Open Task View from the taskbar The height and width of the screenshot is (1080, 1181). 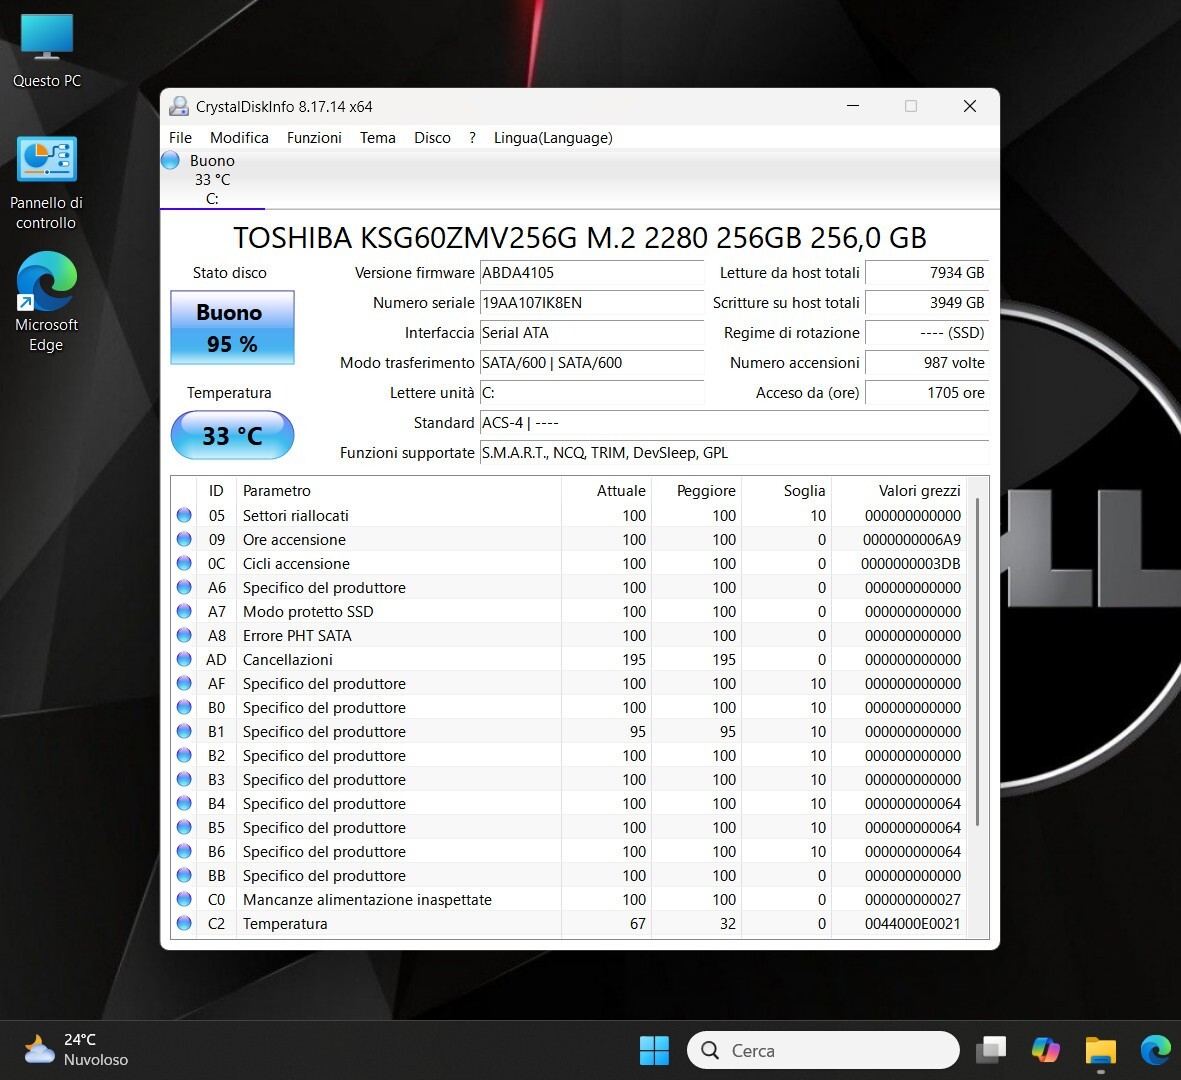coord(991,1050)
